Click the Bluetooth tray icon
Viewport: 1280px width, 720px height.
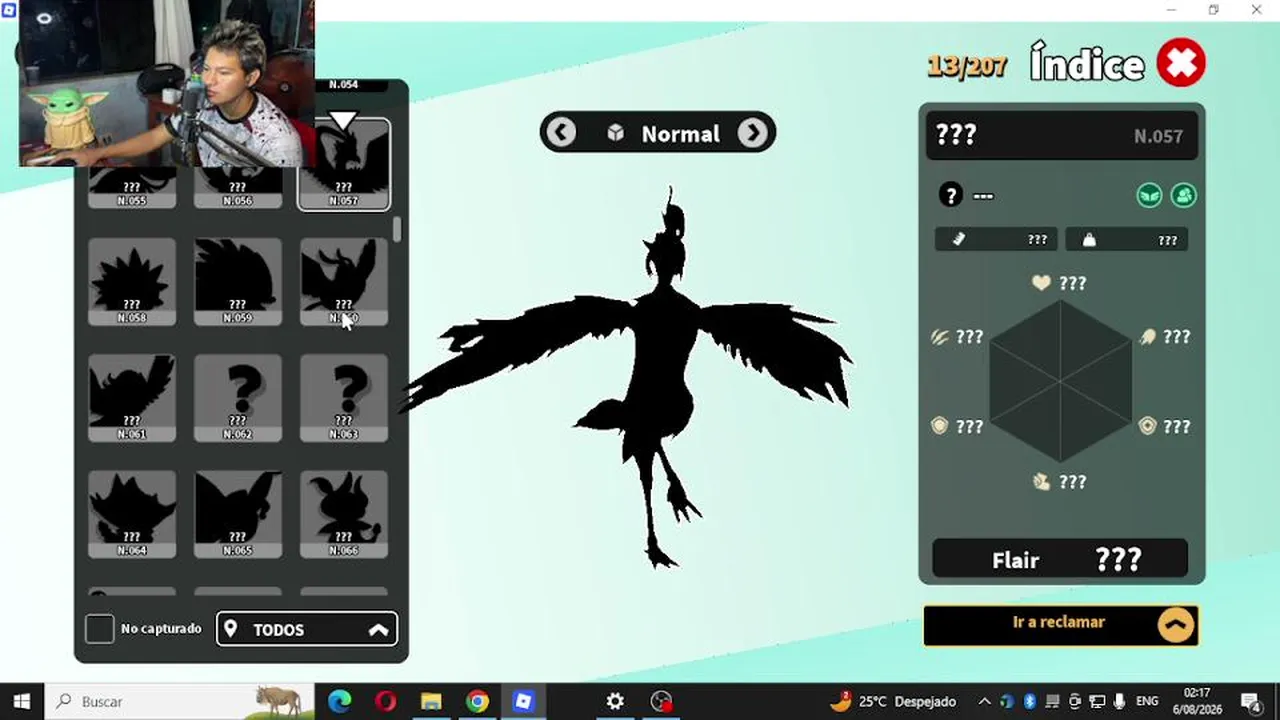[1030, 701]
